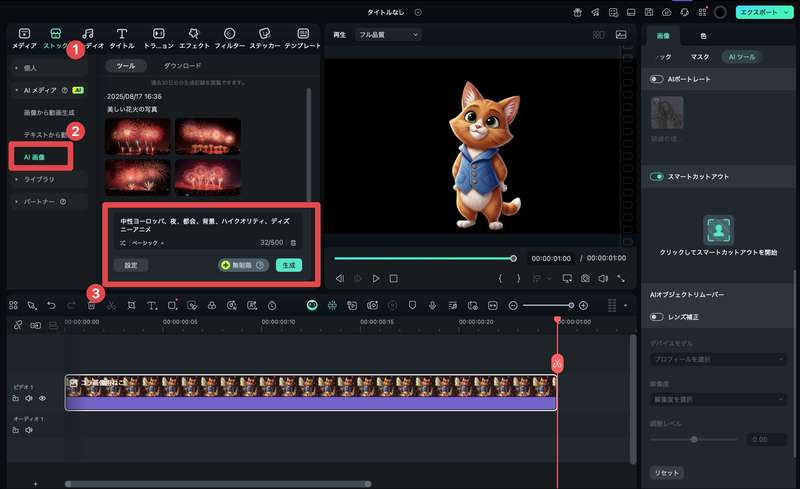Toggle the スマートカットアウト switch

click(656, 177)
